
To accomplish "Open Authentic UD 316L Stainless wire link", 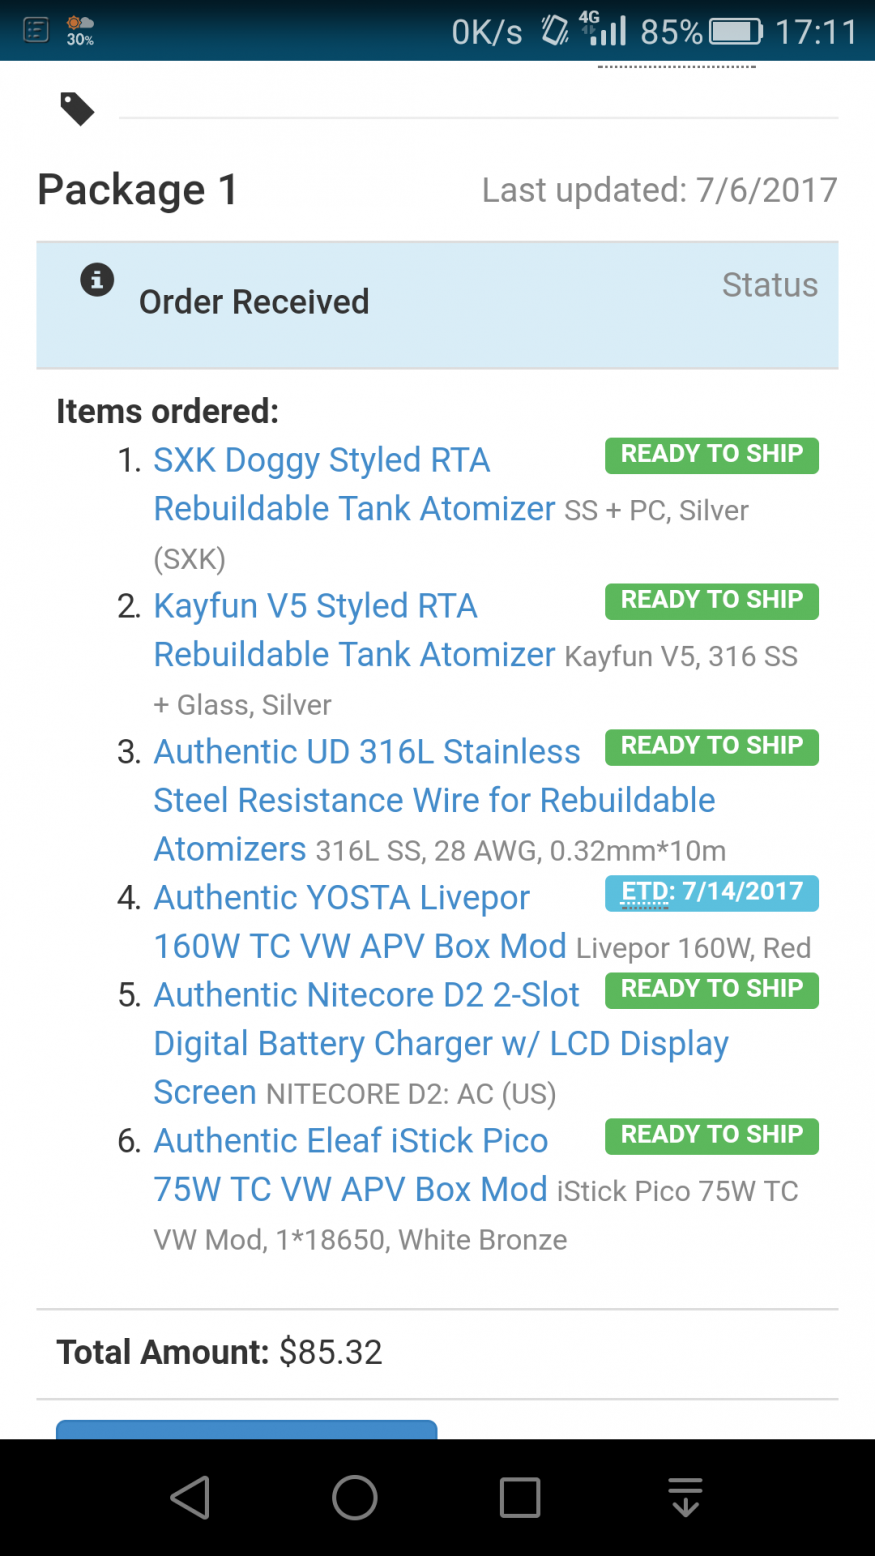I will pyautogui.click(x=367, y=752).
